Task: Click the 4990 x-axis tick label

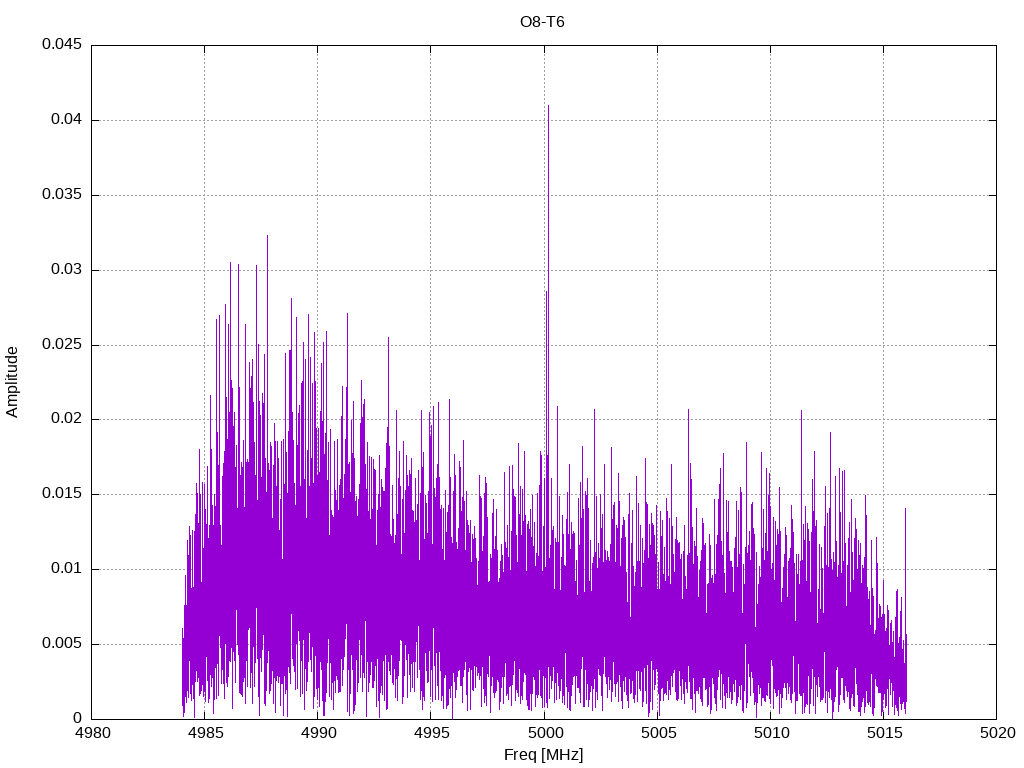Action: 318,733
